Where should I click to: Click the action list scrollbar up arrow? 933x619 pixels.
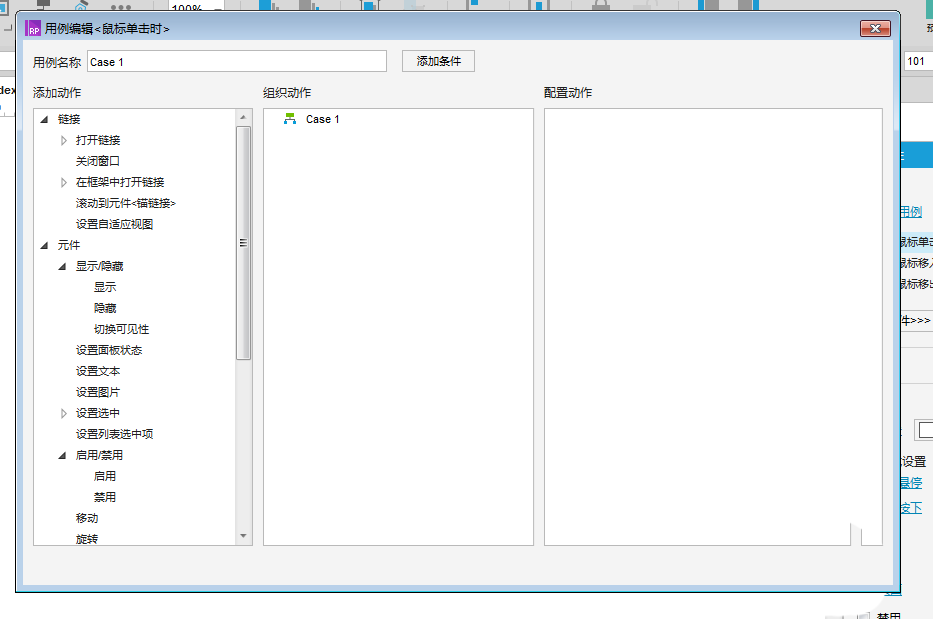point(243,117)
